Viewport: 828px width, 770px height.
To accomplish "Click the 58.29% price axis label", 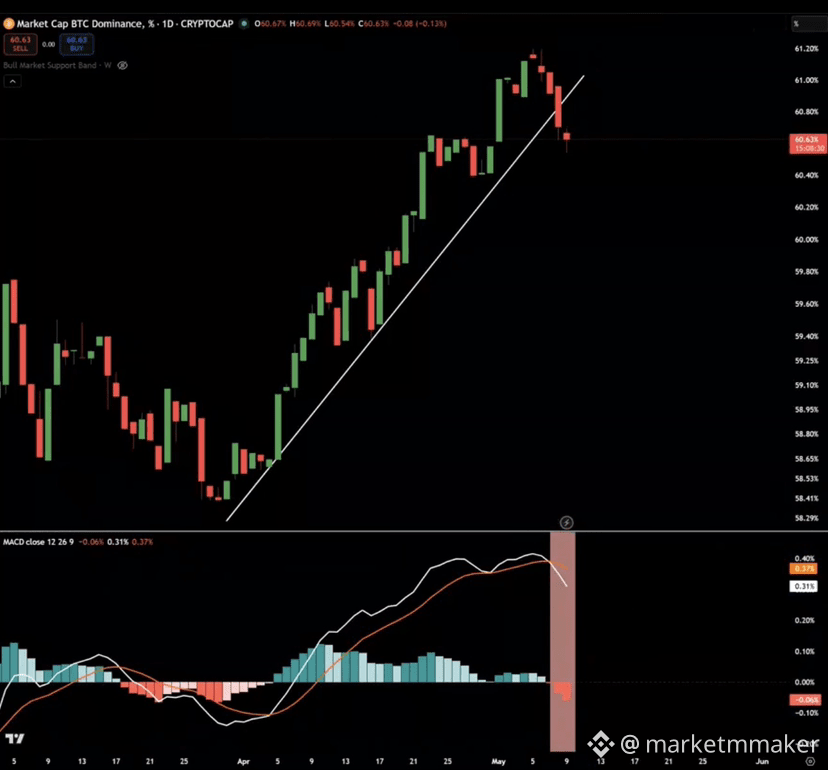I will [x=806, y=518].
